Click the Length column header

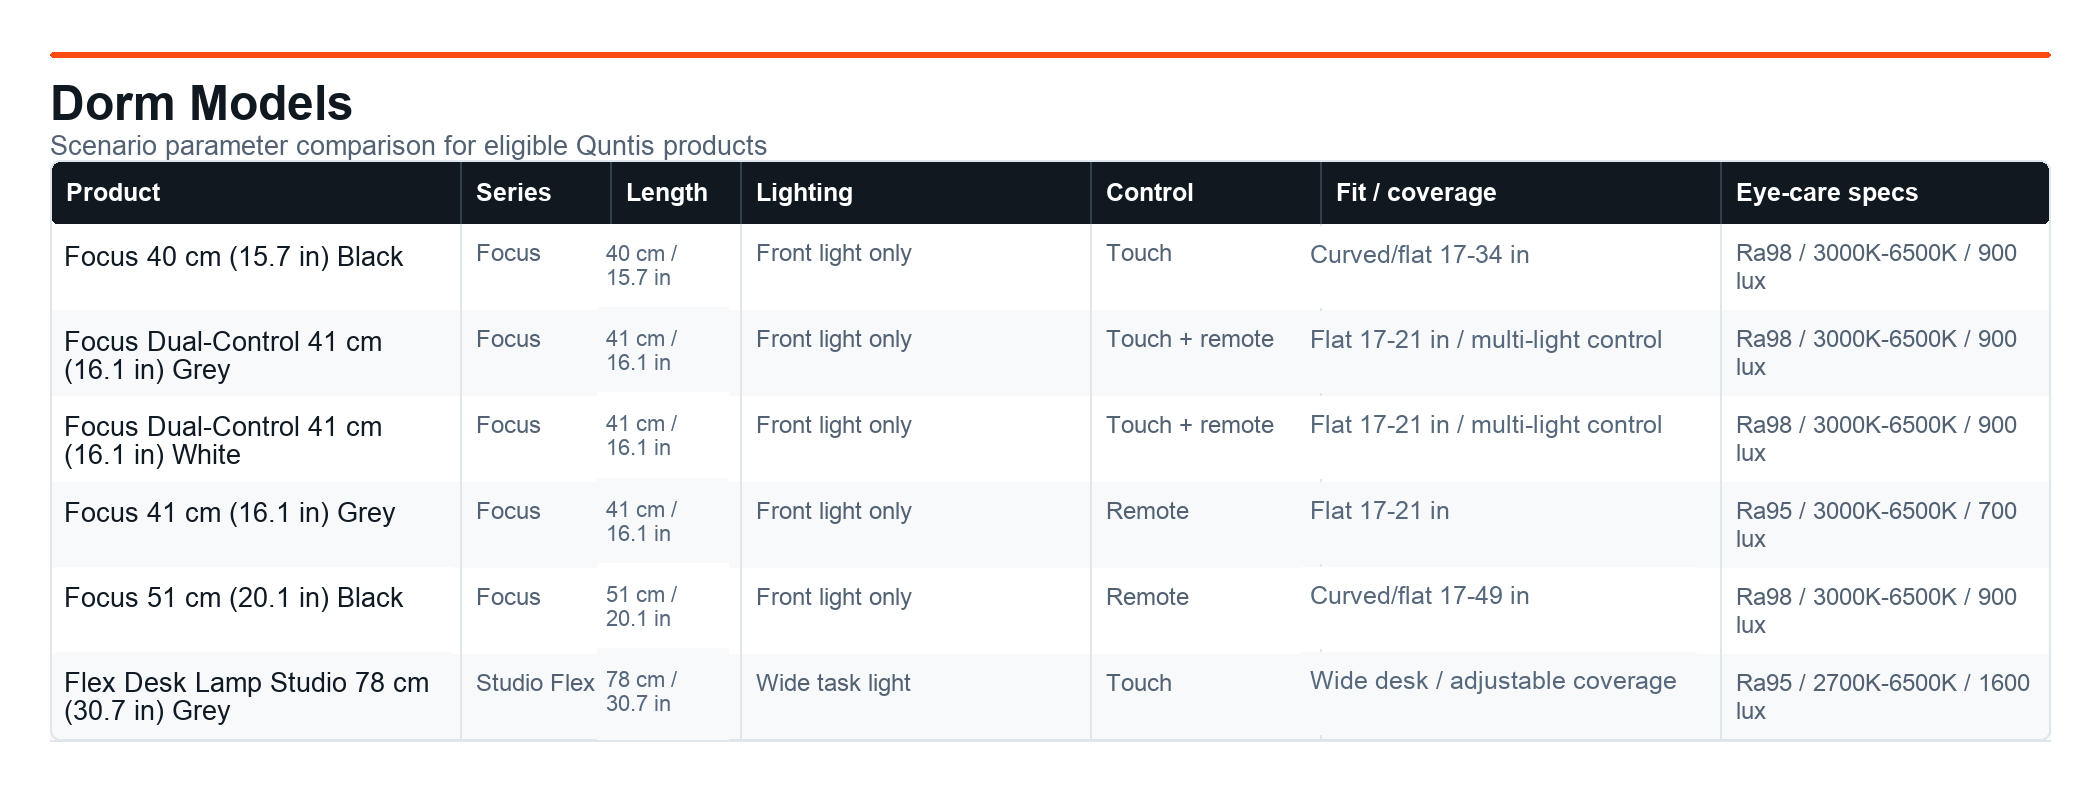tap(676, 193)
